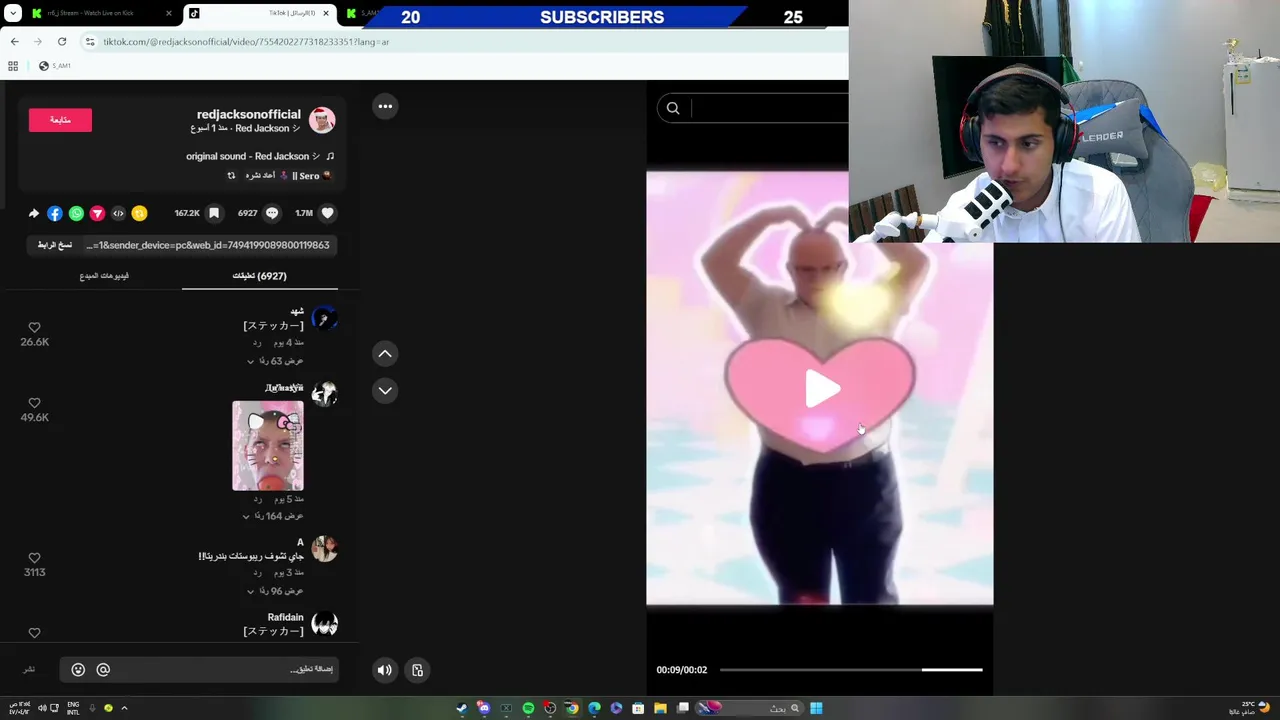Viewport: 1280px width, 720px height.
Task: Close the Kick stream browser tab
Action: 168,14
